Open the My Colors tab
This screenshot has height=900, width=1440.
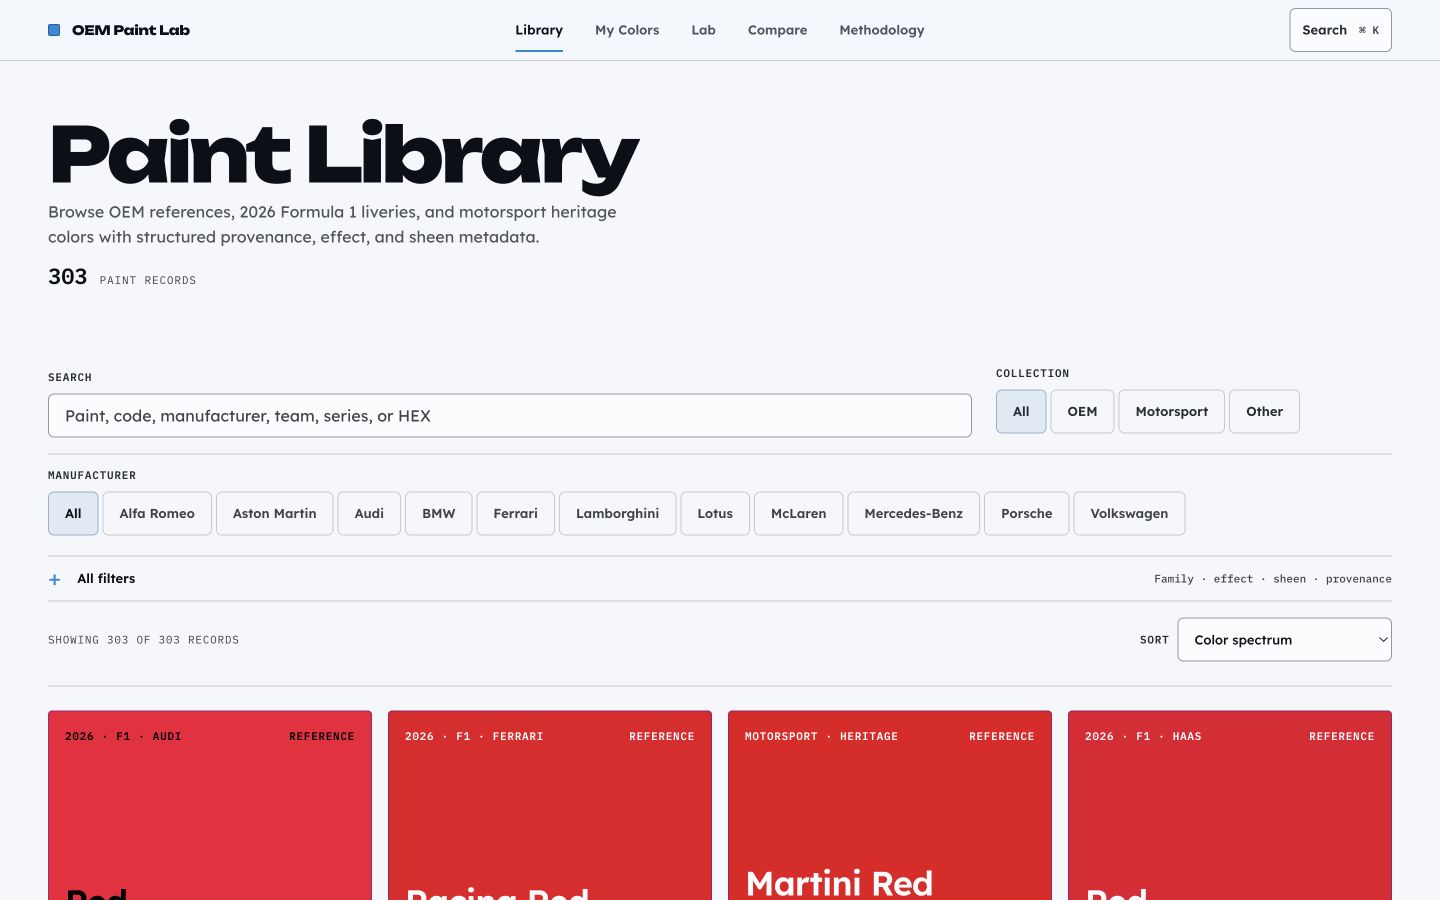point(627,30)
